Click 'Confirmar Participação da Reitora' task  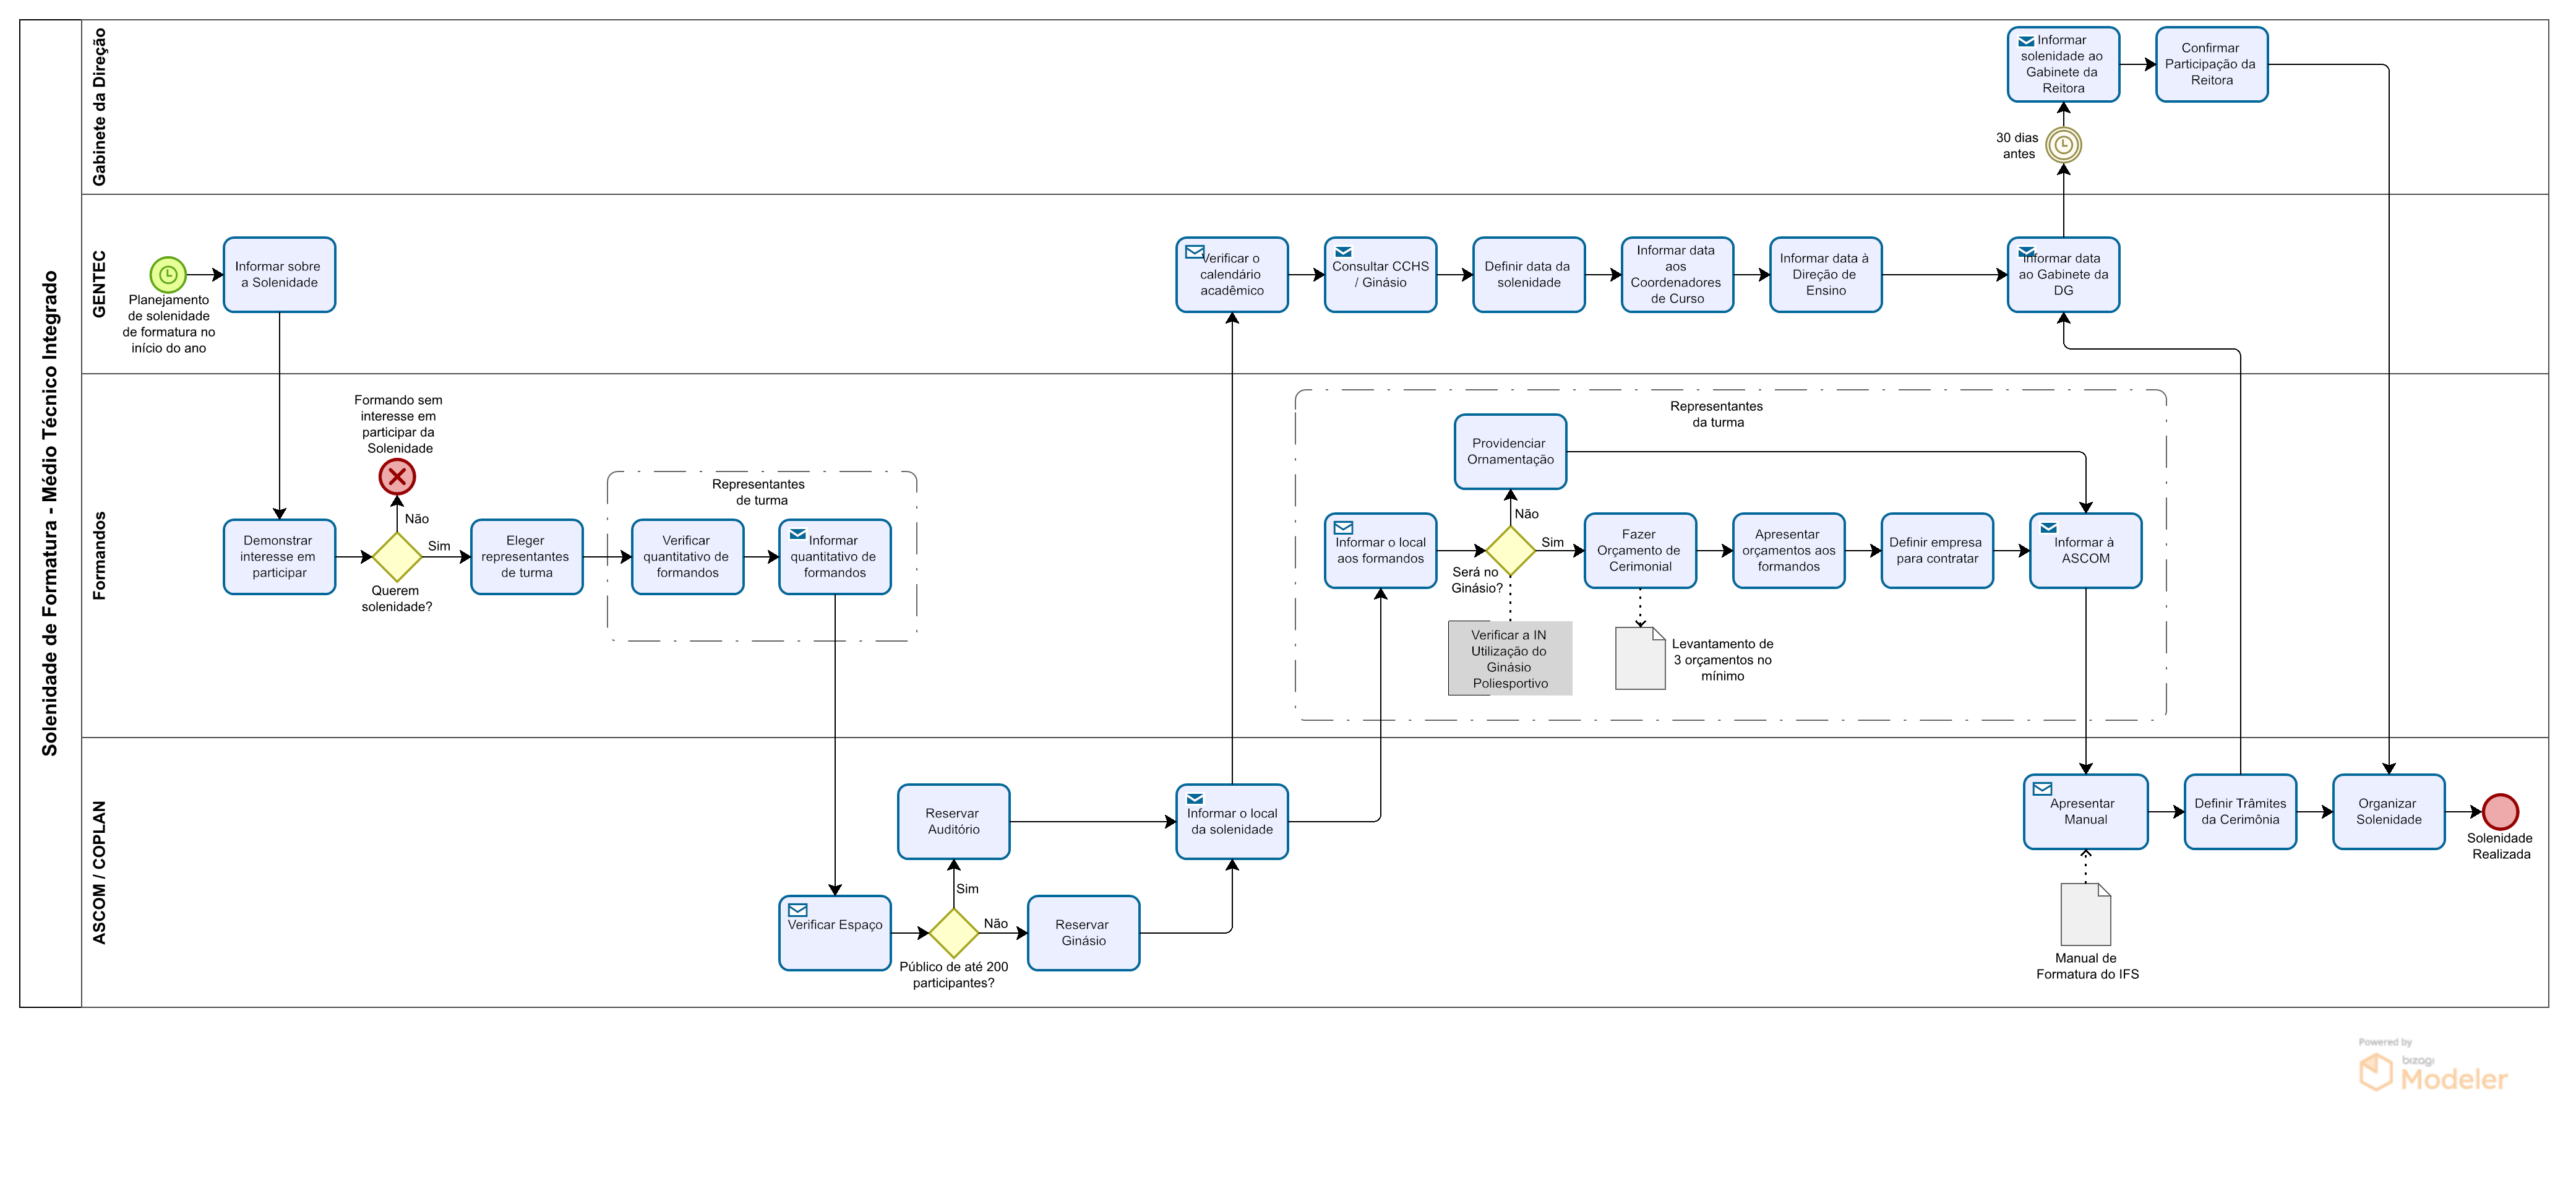tap(2211, 65)
